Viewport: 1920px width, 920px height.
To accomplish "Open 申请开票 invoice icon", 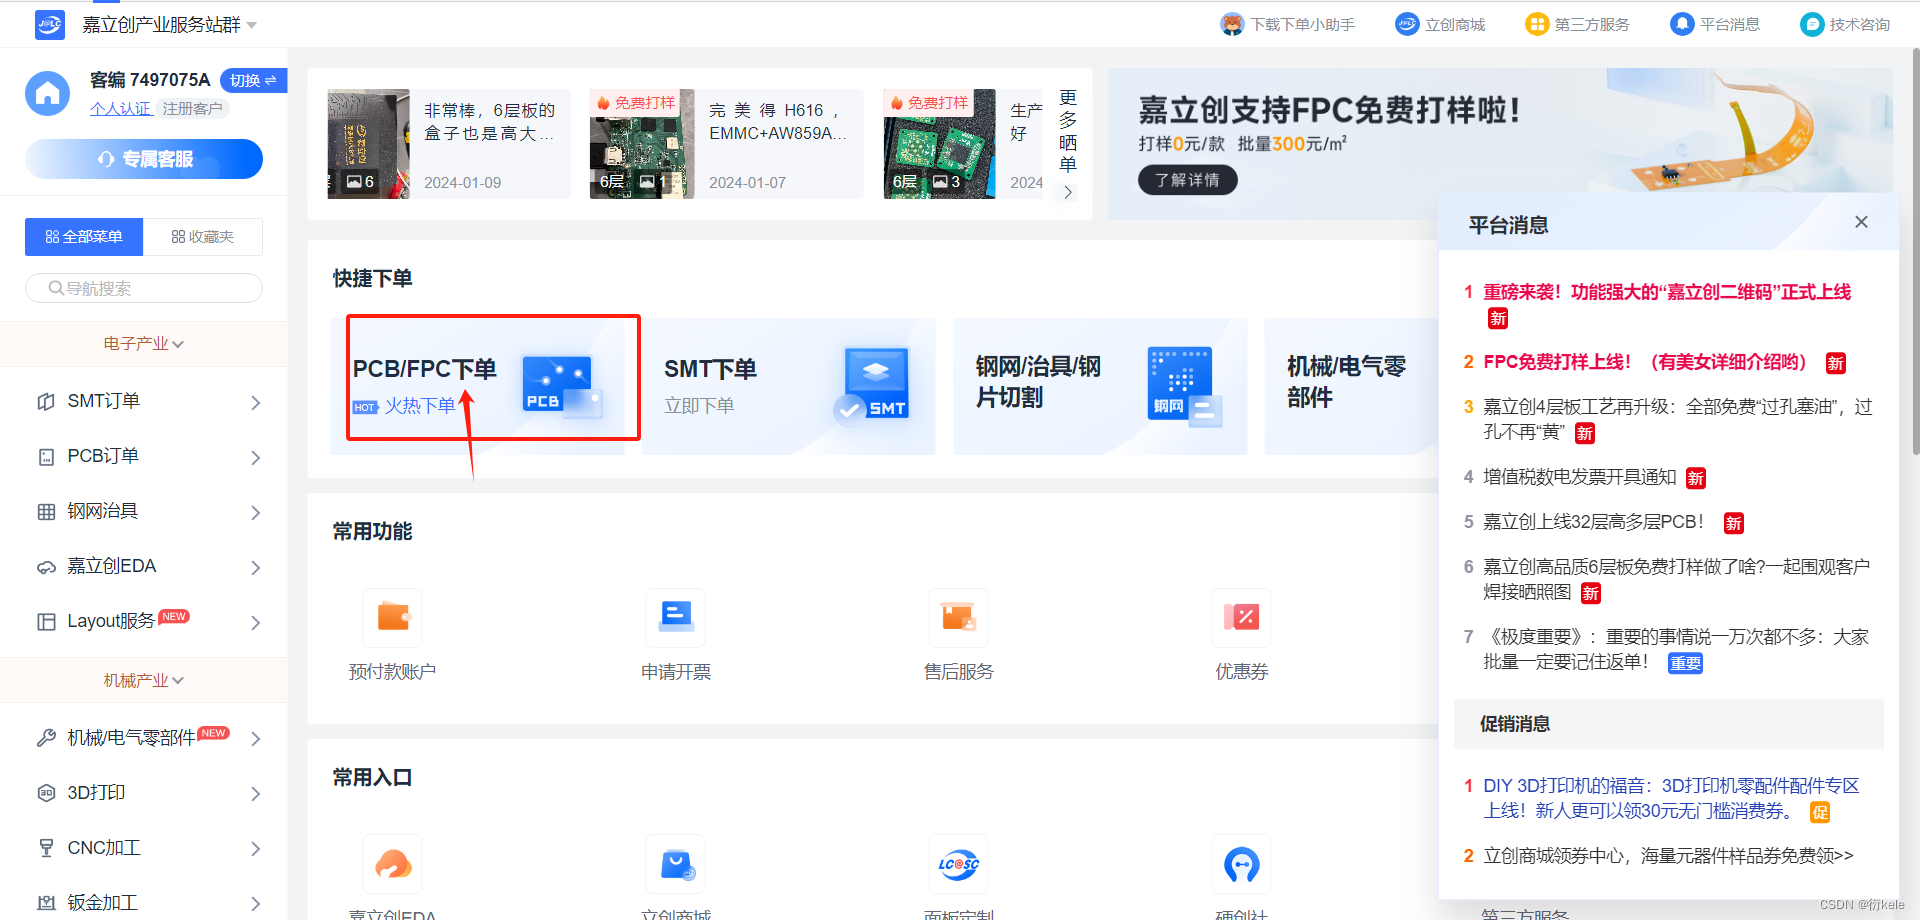I will coord(676,616).
